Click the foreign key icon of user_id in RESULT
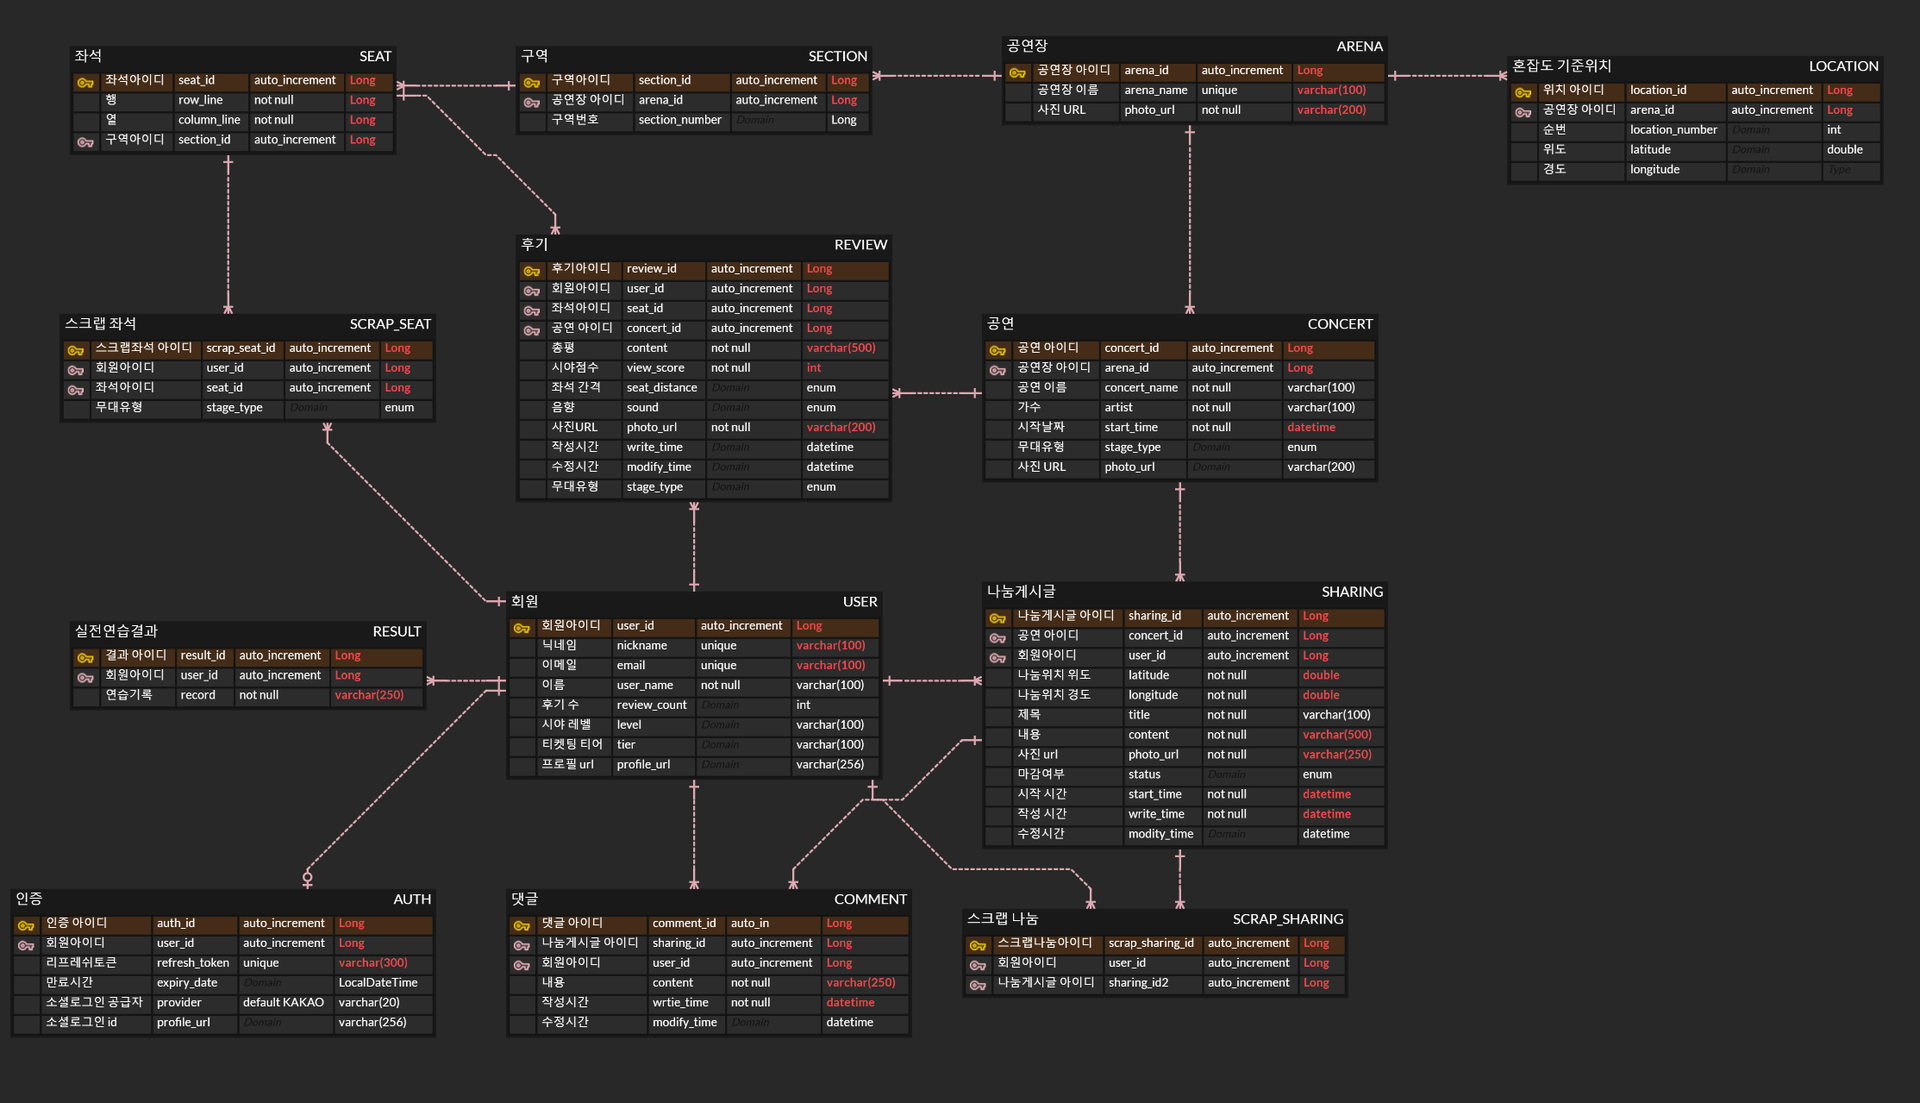1920x1103 pixels. tap(85, 677)
